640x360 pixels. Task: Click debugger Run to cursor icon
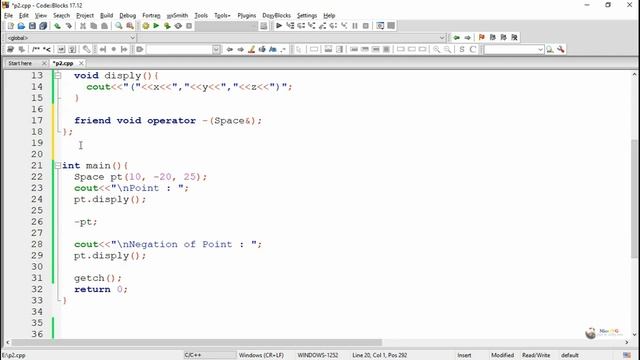click(x=290, y=26)
